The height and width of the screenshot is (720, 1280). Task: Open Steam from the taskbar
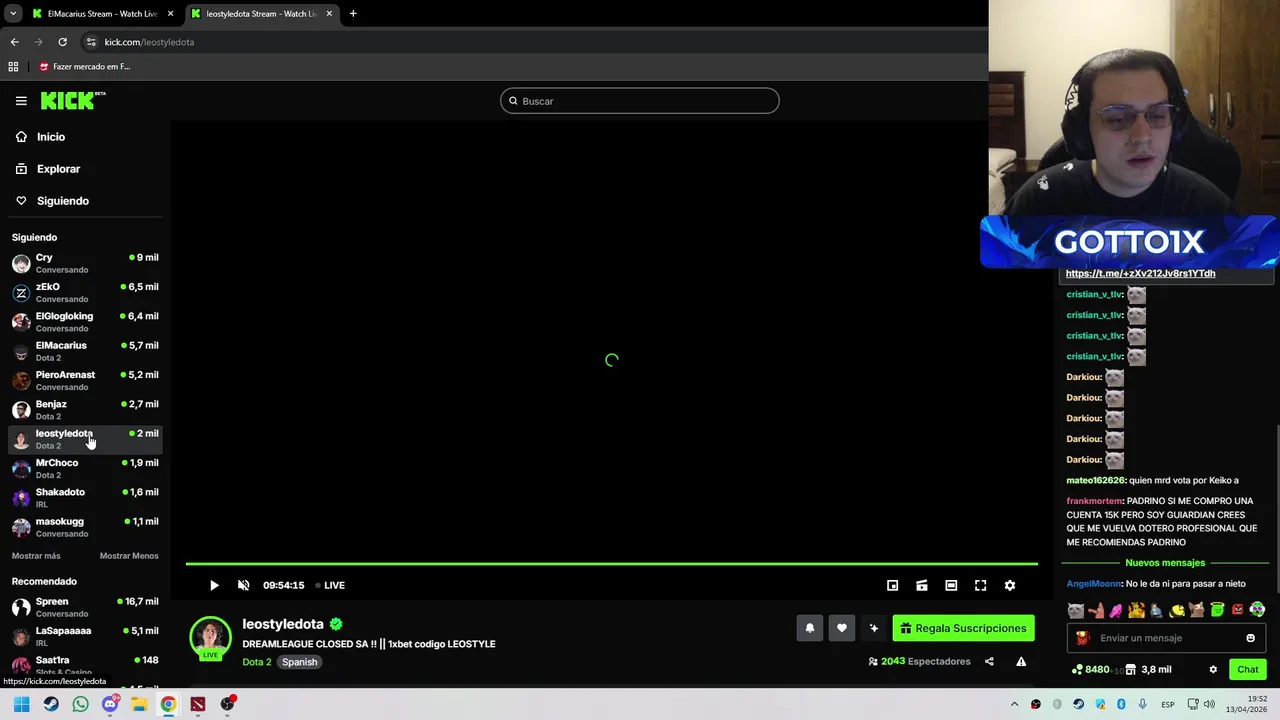(x=51, y=704)
